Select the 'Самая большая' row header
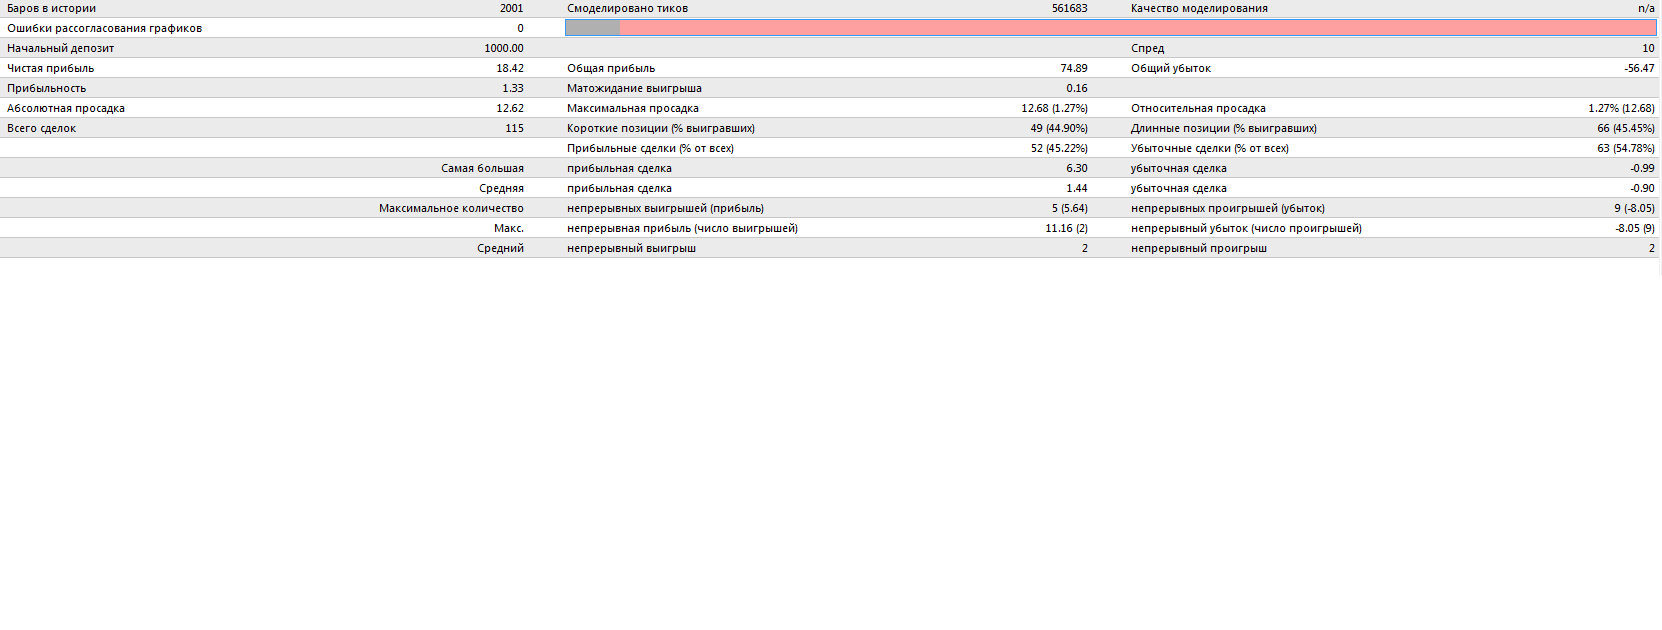1662x630 pixels. click(x=482, y=168)
